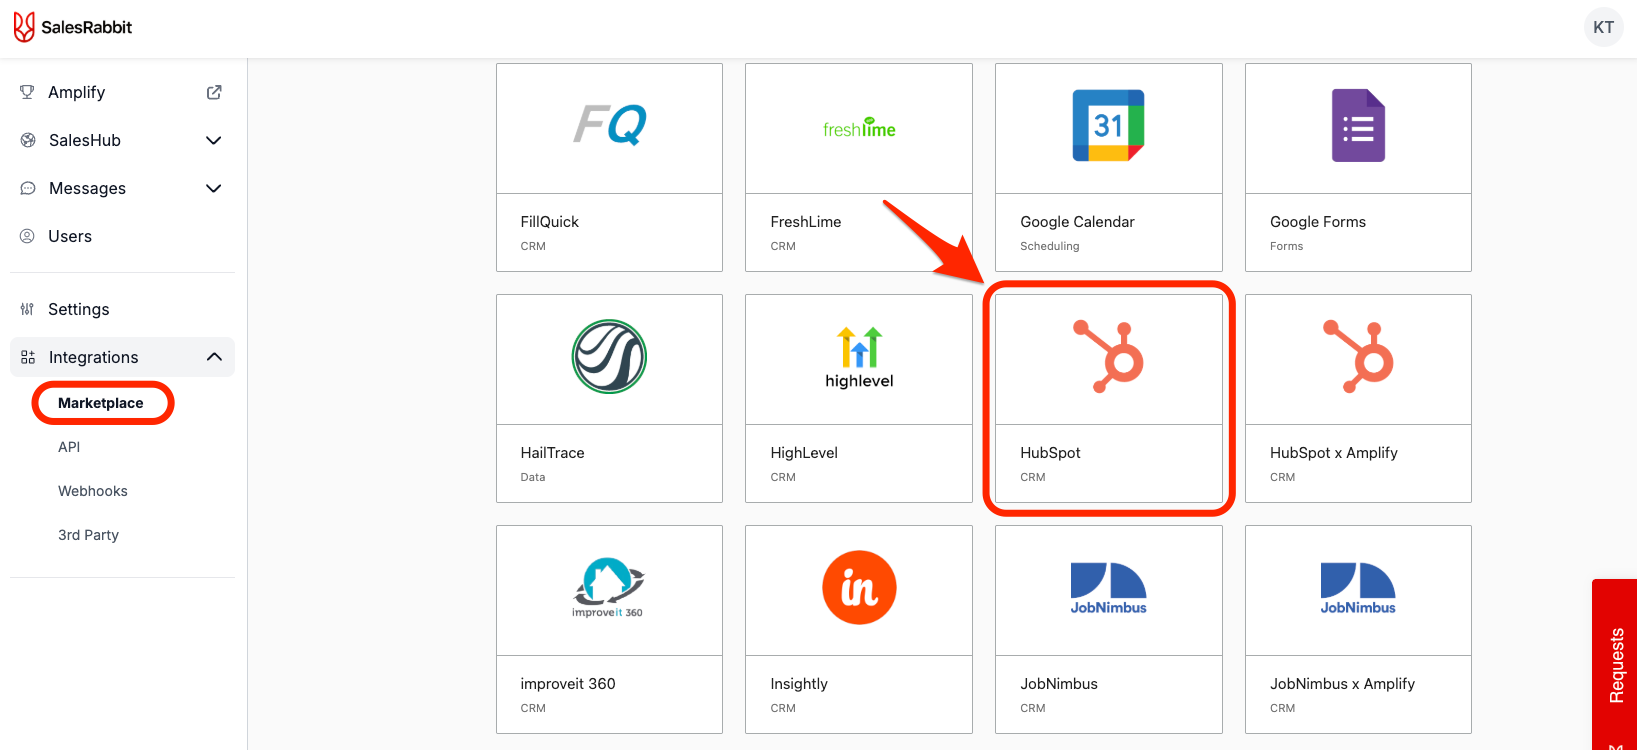Expand the Messages menu chevron
1637x750 pixels.
(213, 188)
